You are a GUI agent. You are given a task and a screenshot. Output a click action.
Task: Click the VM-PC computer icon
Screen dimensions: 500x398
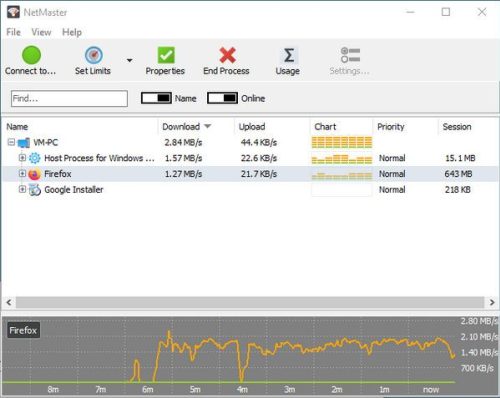(24, 143)
